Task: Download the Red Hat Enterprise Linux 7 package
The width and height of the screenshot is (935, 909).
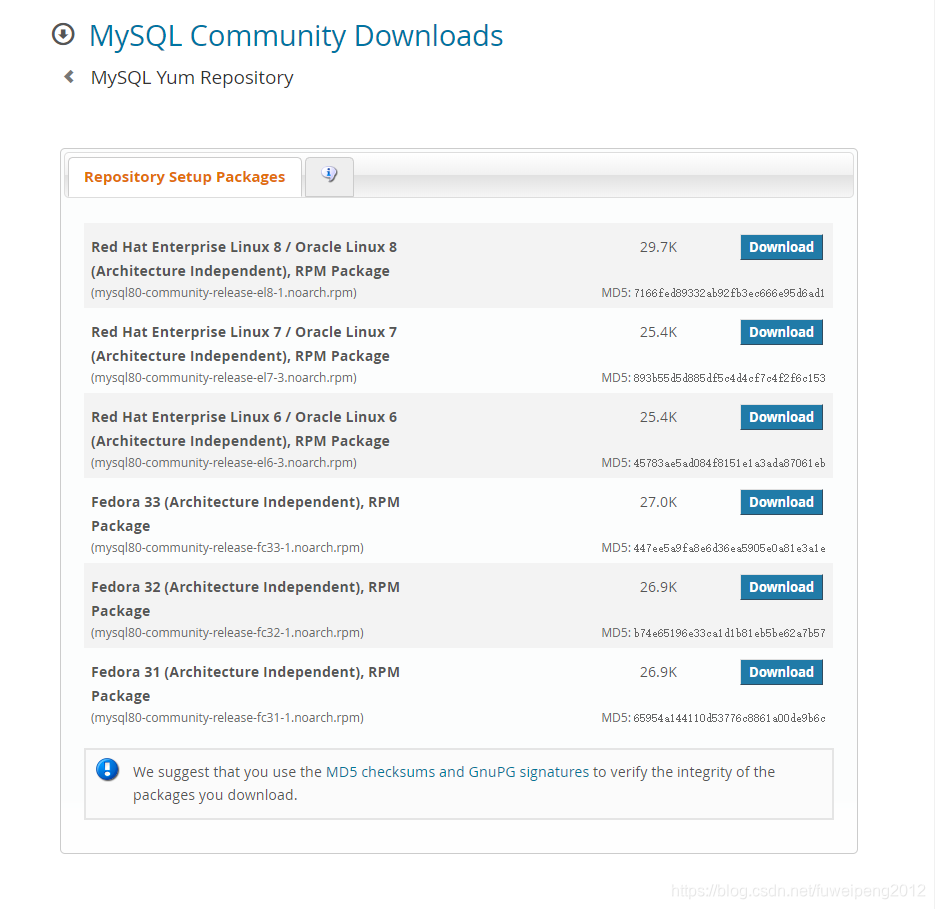Action: 781,332
